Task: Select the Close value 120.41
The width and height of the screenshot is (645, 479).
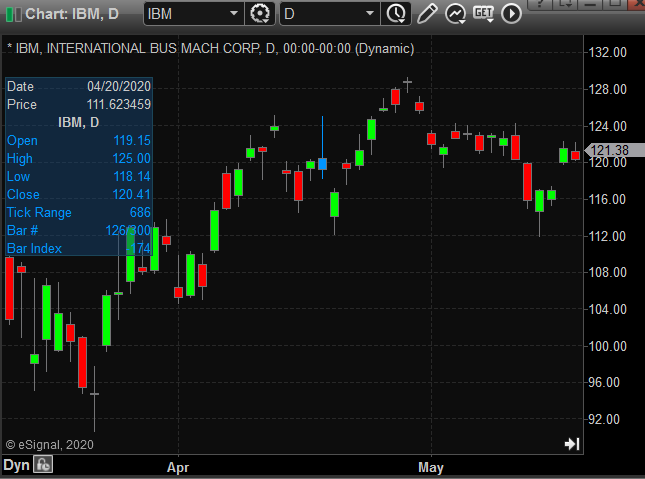Action: click(x=132, y=194)
